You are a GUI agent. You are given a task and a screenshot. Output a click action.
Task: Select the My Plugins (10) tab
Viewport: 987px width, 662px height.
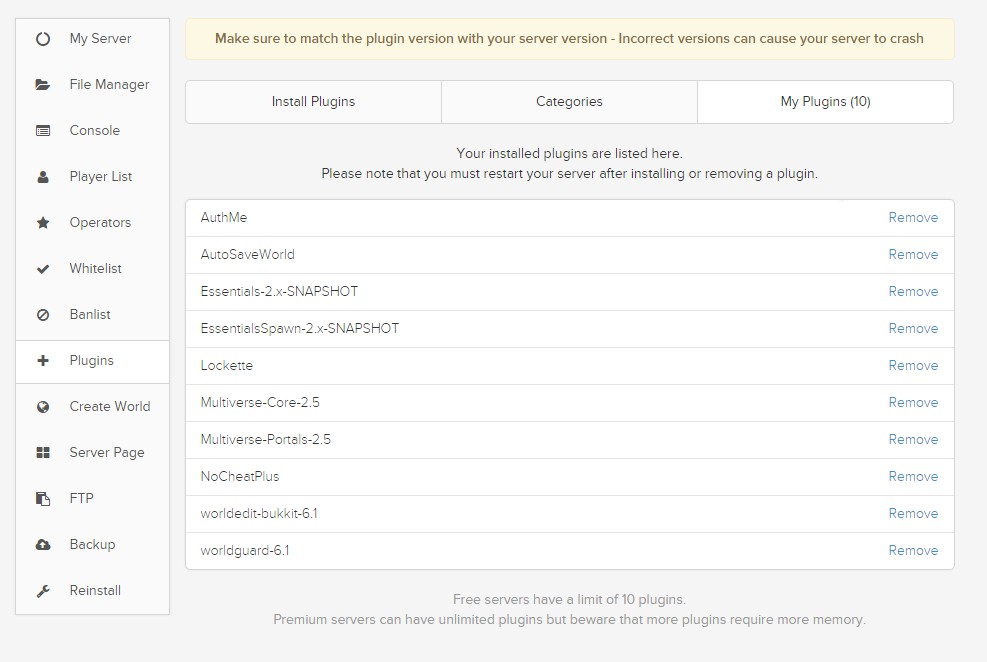click(x=825, y=102)
